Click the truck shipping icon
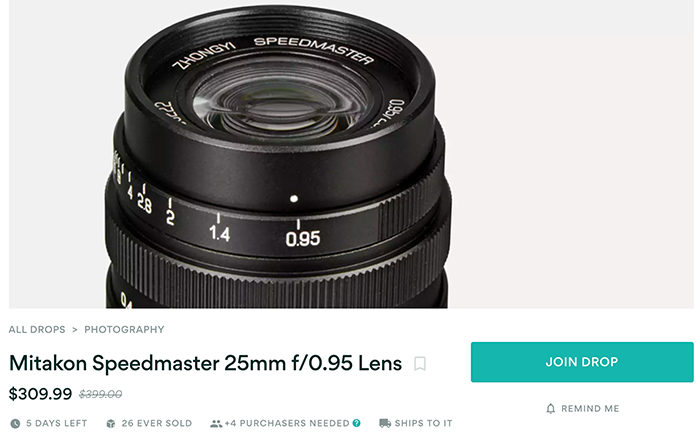This screenshot has height=432, width=700. point(385,423)
